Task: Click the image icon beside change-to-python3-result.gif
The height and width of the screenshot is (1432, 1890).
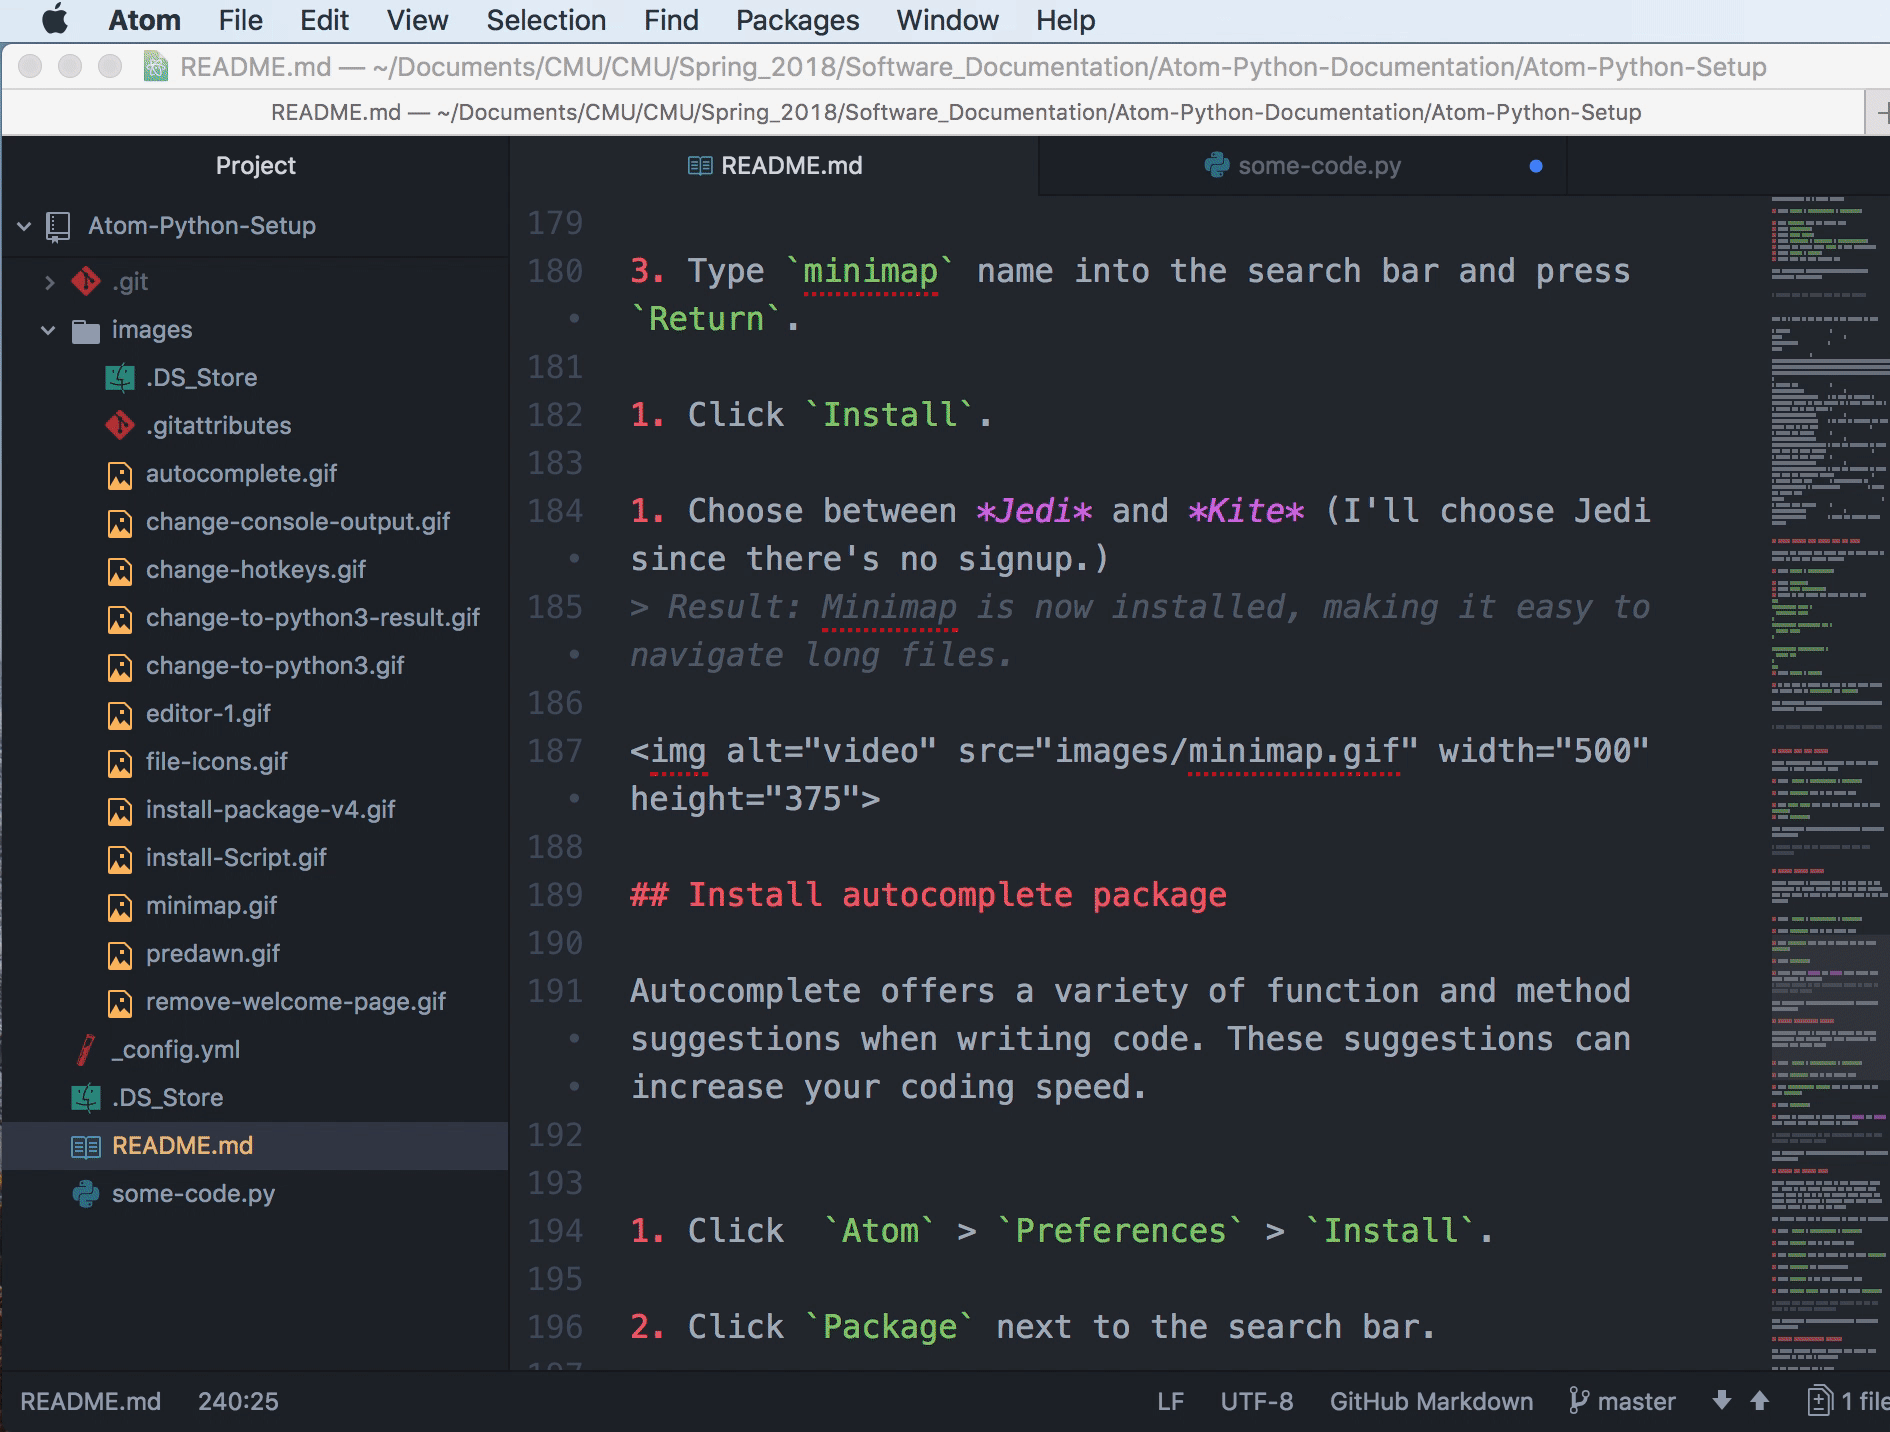Action: [x=120, y=619]
